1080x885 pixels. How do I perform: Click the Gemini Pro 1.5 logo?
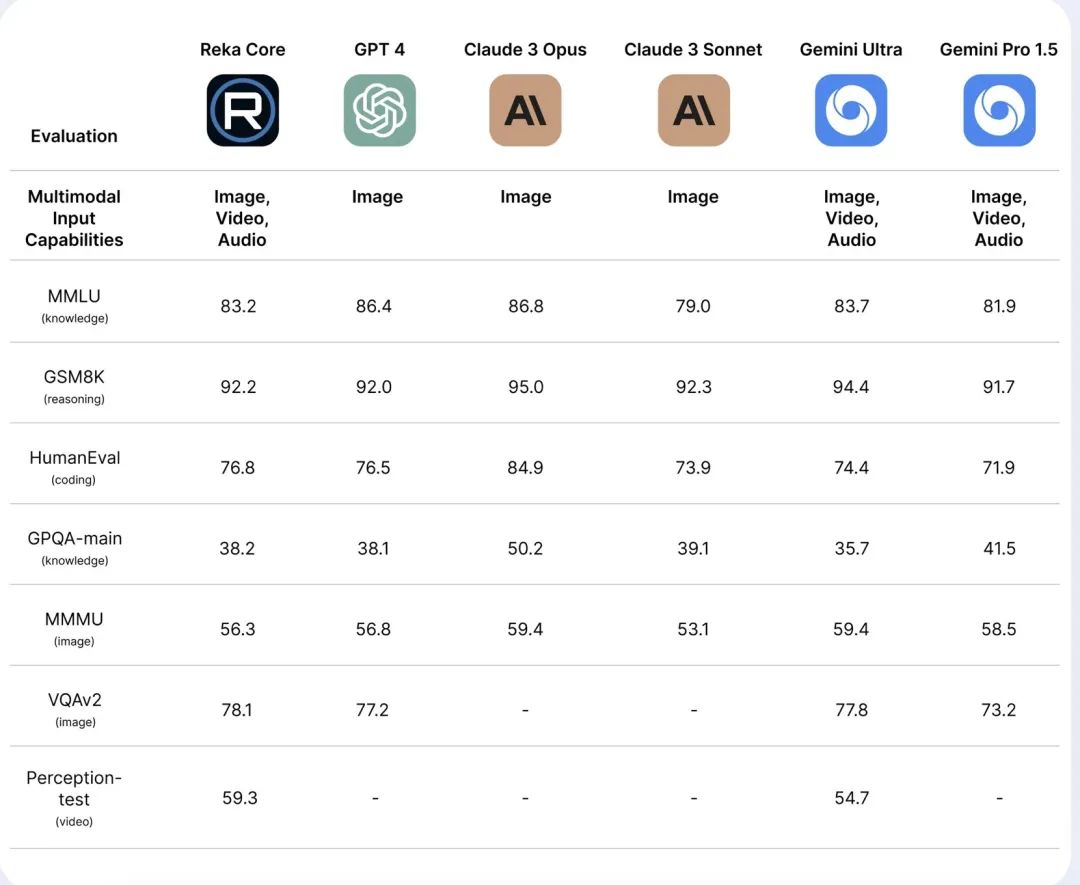(x=999, y=110)
